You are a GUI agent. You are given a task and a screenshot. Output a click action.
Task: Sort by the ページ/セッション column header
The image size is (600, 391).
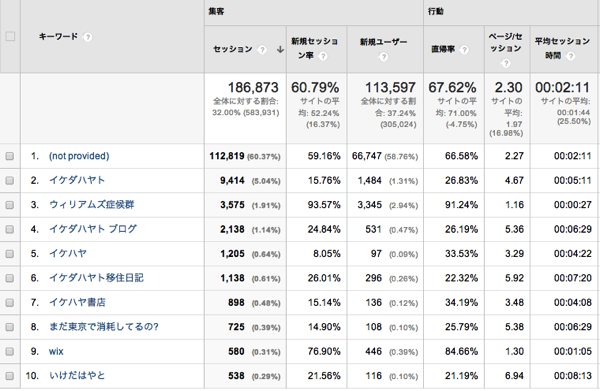tap(505, 43)
